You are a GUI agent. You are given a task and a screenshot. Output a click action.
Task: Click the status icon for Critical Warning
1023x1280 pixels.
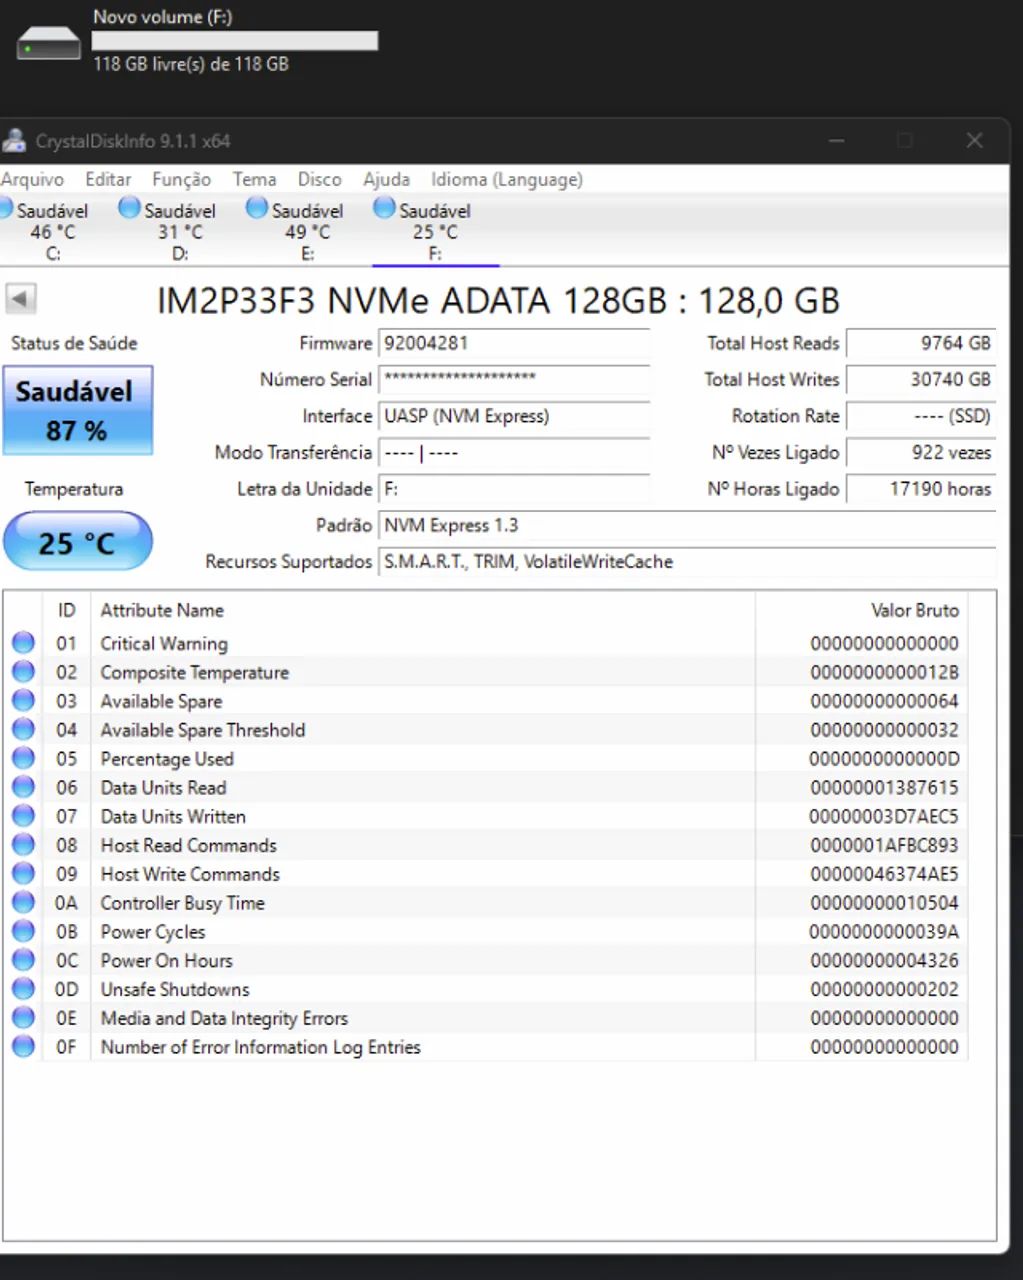pyautogui.click(x=23, y=643)
